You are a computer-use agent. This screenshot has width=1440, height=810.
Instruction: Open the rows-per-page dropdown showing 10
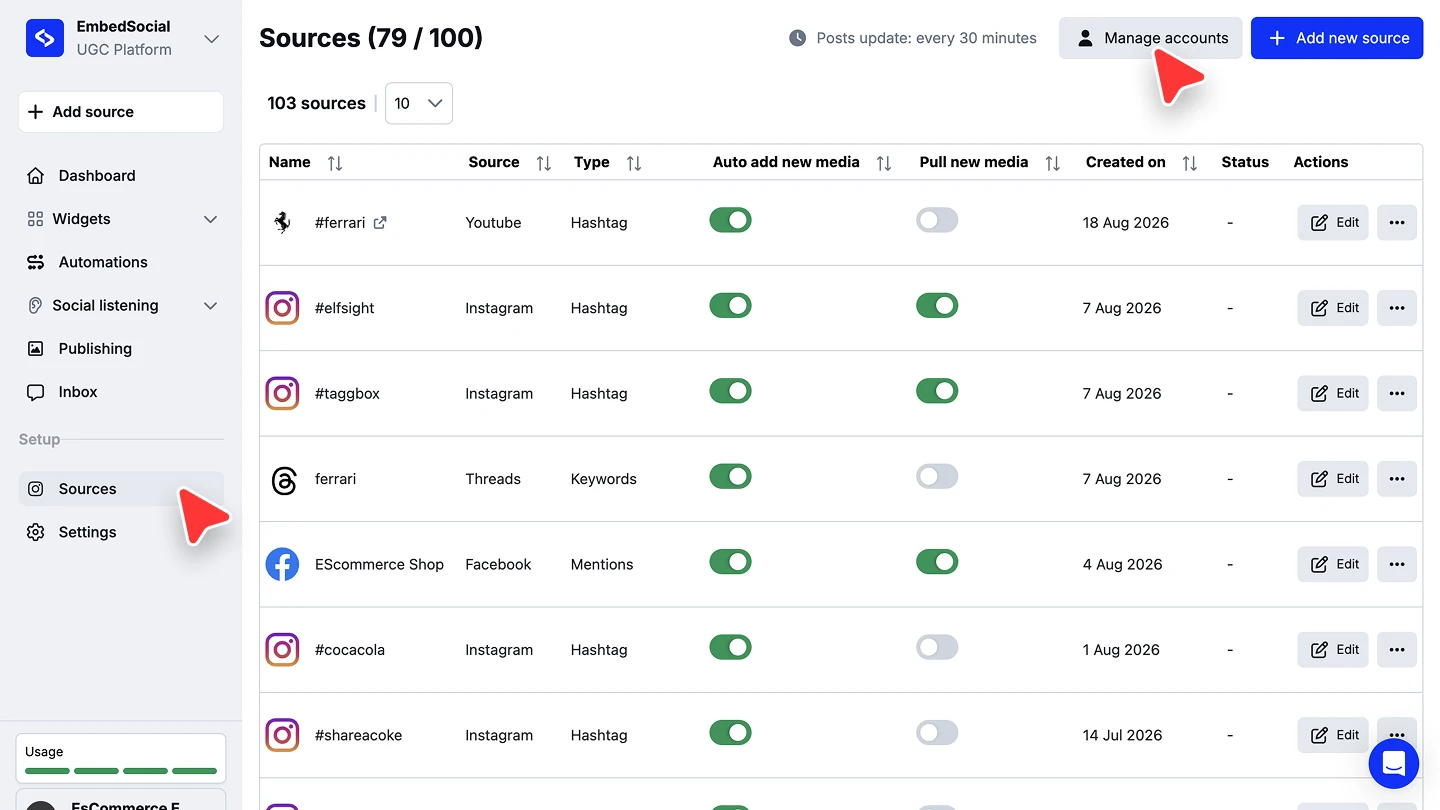[x=419, y=103]
